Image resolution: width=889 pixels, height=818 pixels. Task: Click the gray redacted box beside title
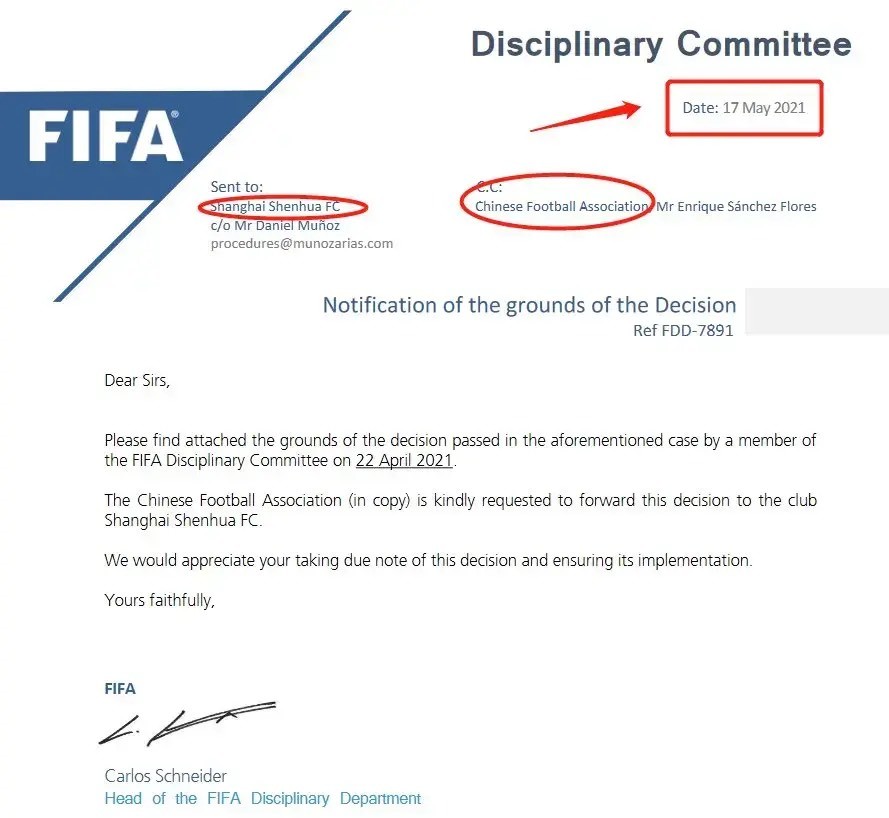(816, 311)
